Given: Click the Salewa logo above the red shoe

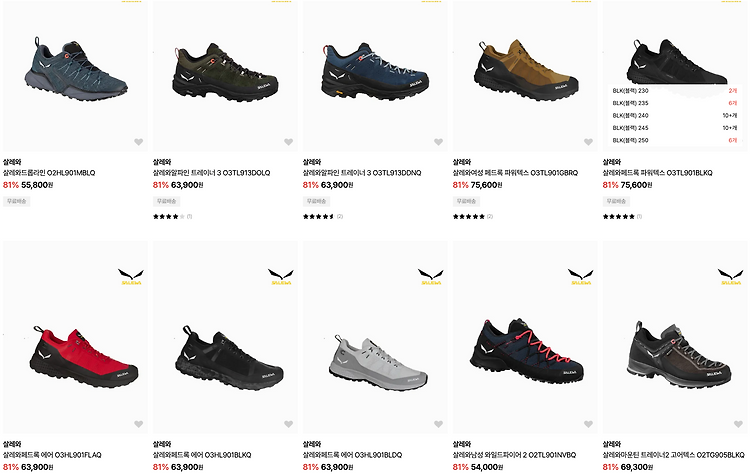Looking at the screenshot, I should 131,276.
